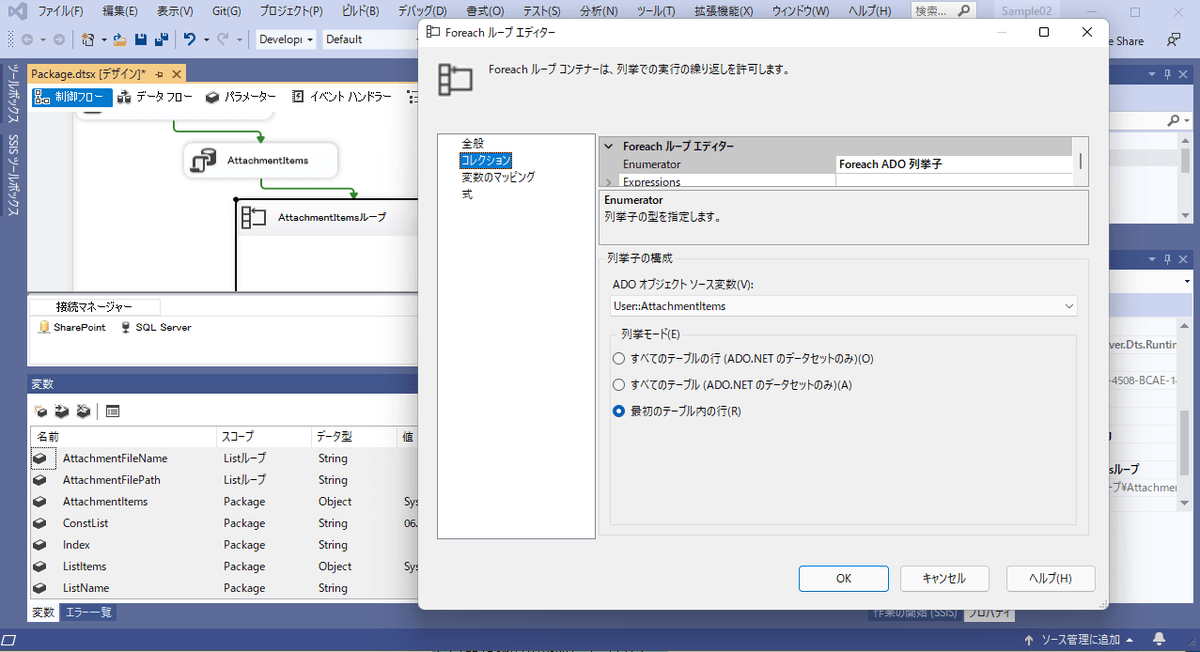Click the delete variable icon in 変数 panel
1200x652 pixels.
pyautogui.click(x=83, y=411)
